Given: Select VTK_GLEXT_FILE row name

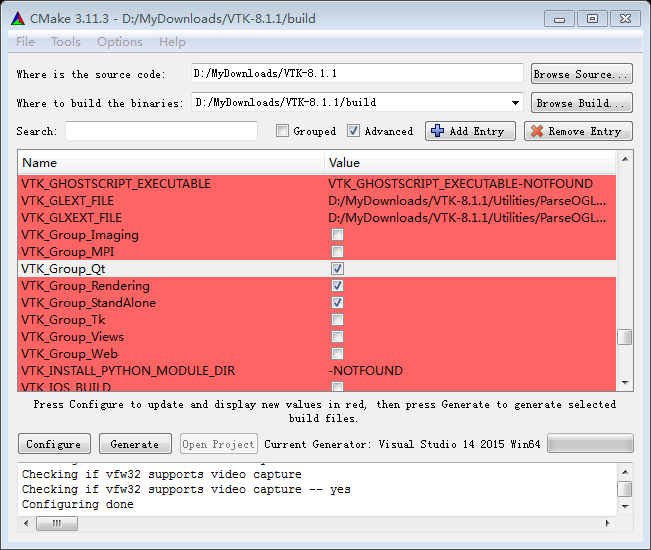Looking at the screenshot, I should (67, 200).
